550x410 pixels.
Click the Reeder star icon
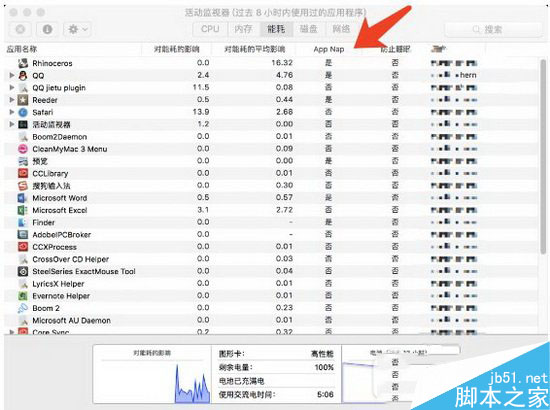(x=23, y=100)
